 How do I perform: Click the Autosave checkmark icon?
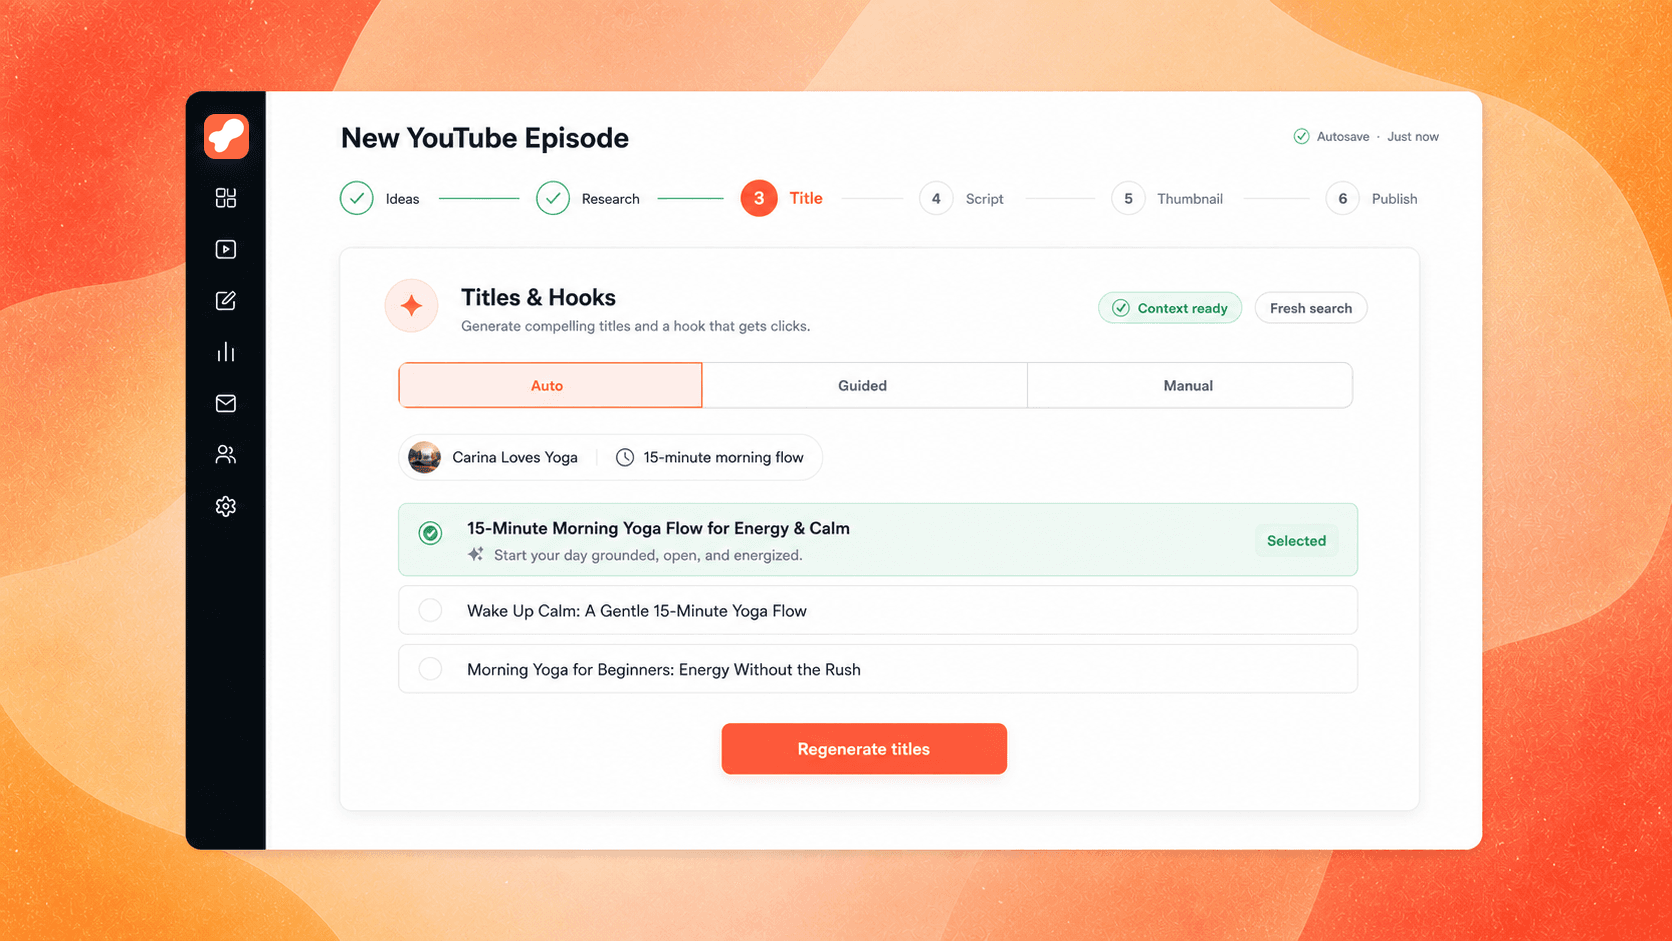click(x=1301, y=136)
